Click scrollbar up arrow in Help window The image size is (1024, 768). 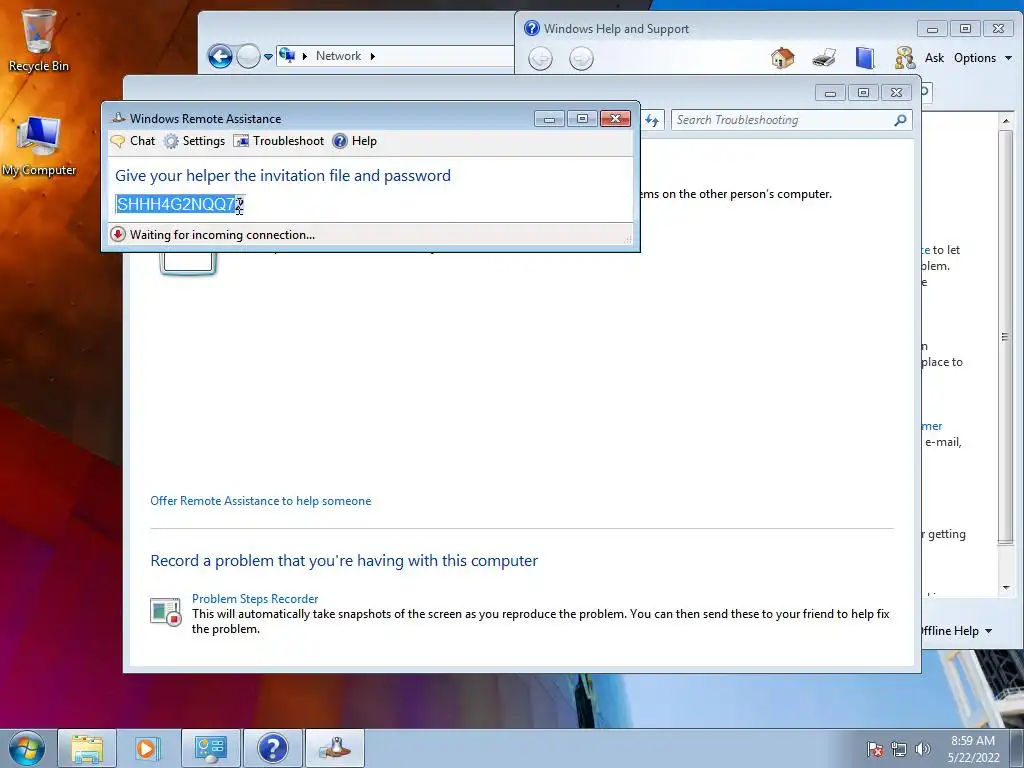point(1006,121)
